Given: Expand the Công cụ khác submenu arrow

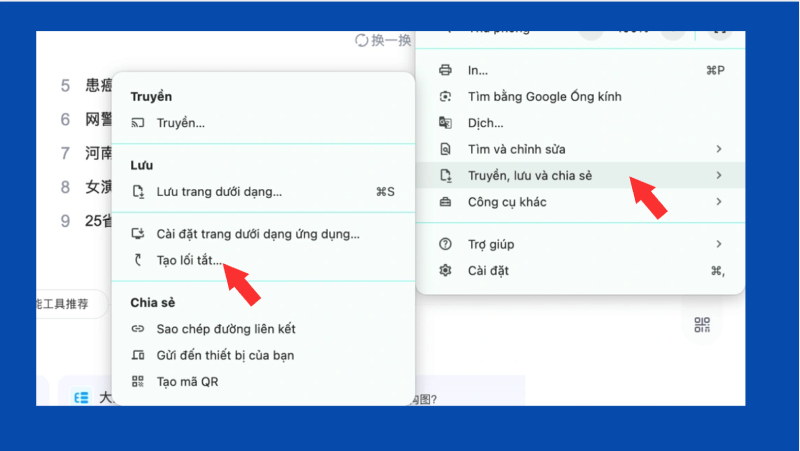Looking at the screenshot, I should pyautogui.click(x=719, y=202).
